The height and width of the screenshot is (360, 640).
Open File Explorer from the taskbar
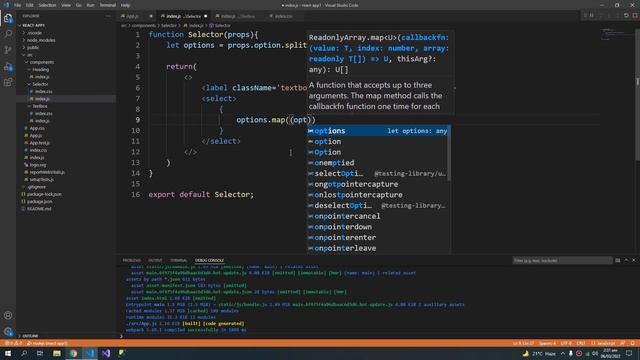click(x=57, y=353)
